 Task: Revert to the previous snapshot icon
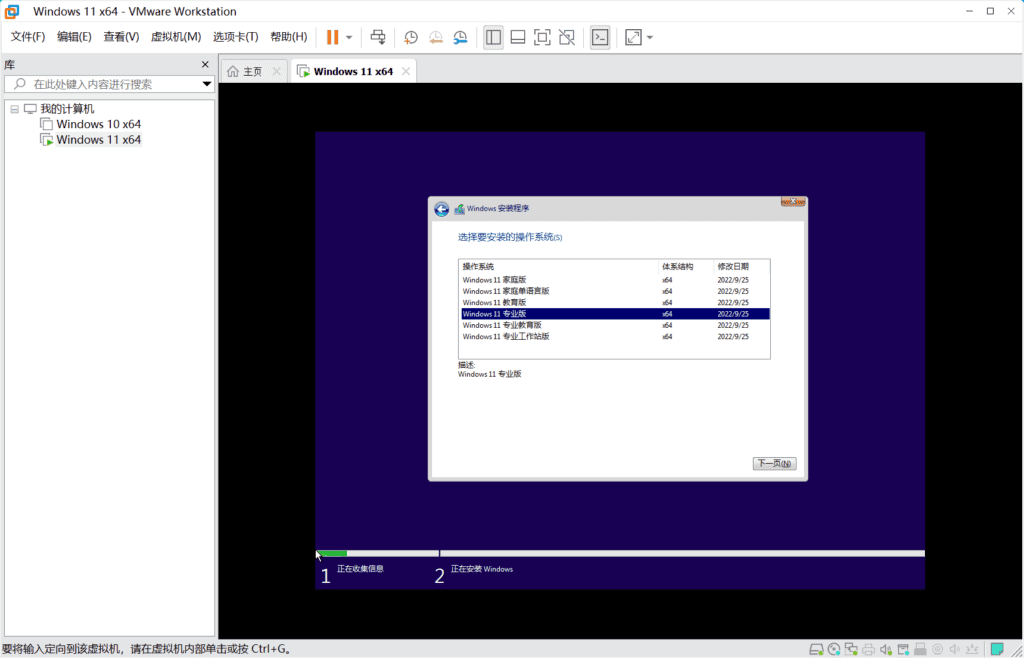(x=436, y=37)
